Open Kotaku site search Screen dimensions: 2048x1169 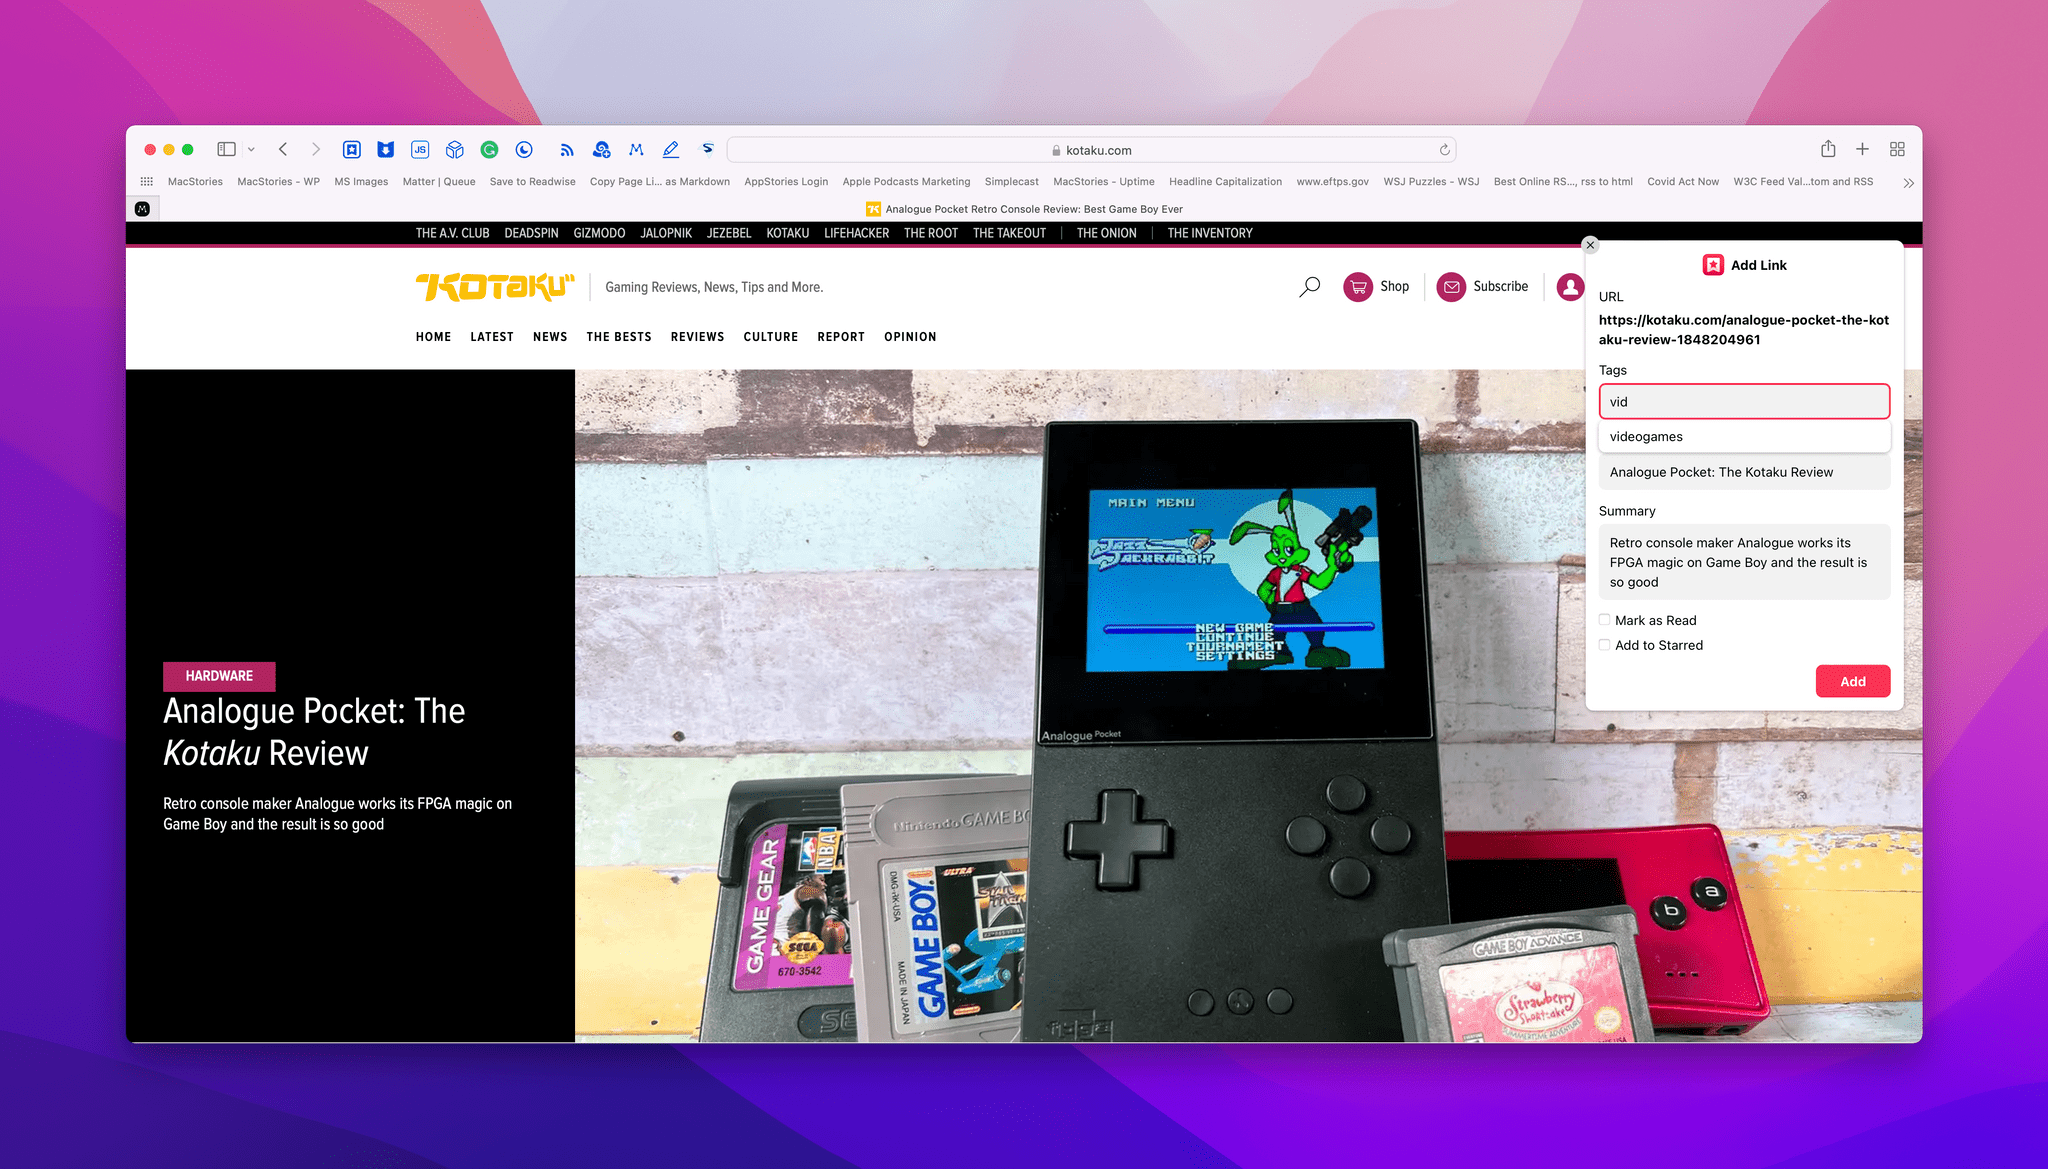1309,287
